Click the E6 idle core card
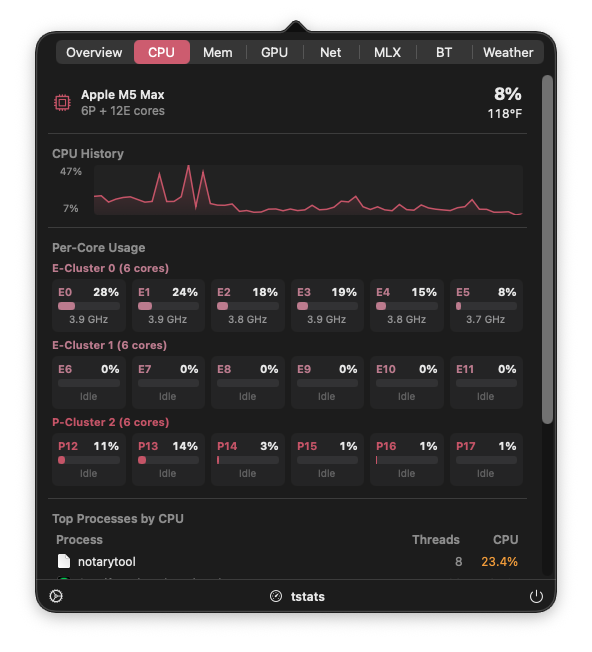Image resolution: width=592 pixels, height=652 pixels. tap(89, 383)
